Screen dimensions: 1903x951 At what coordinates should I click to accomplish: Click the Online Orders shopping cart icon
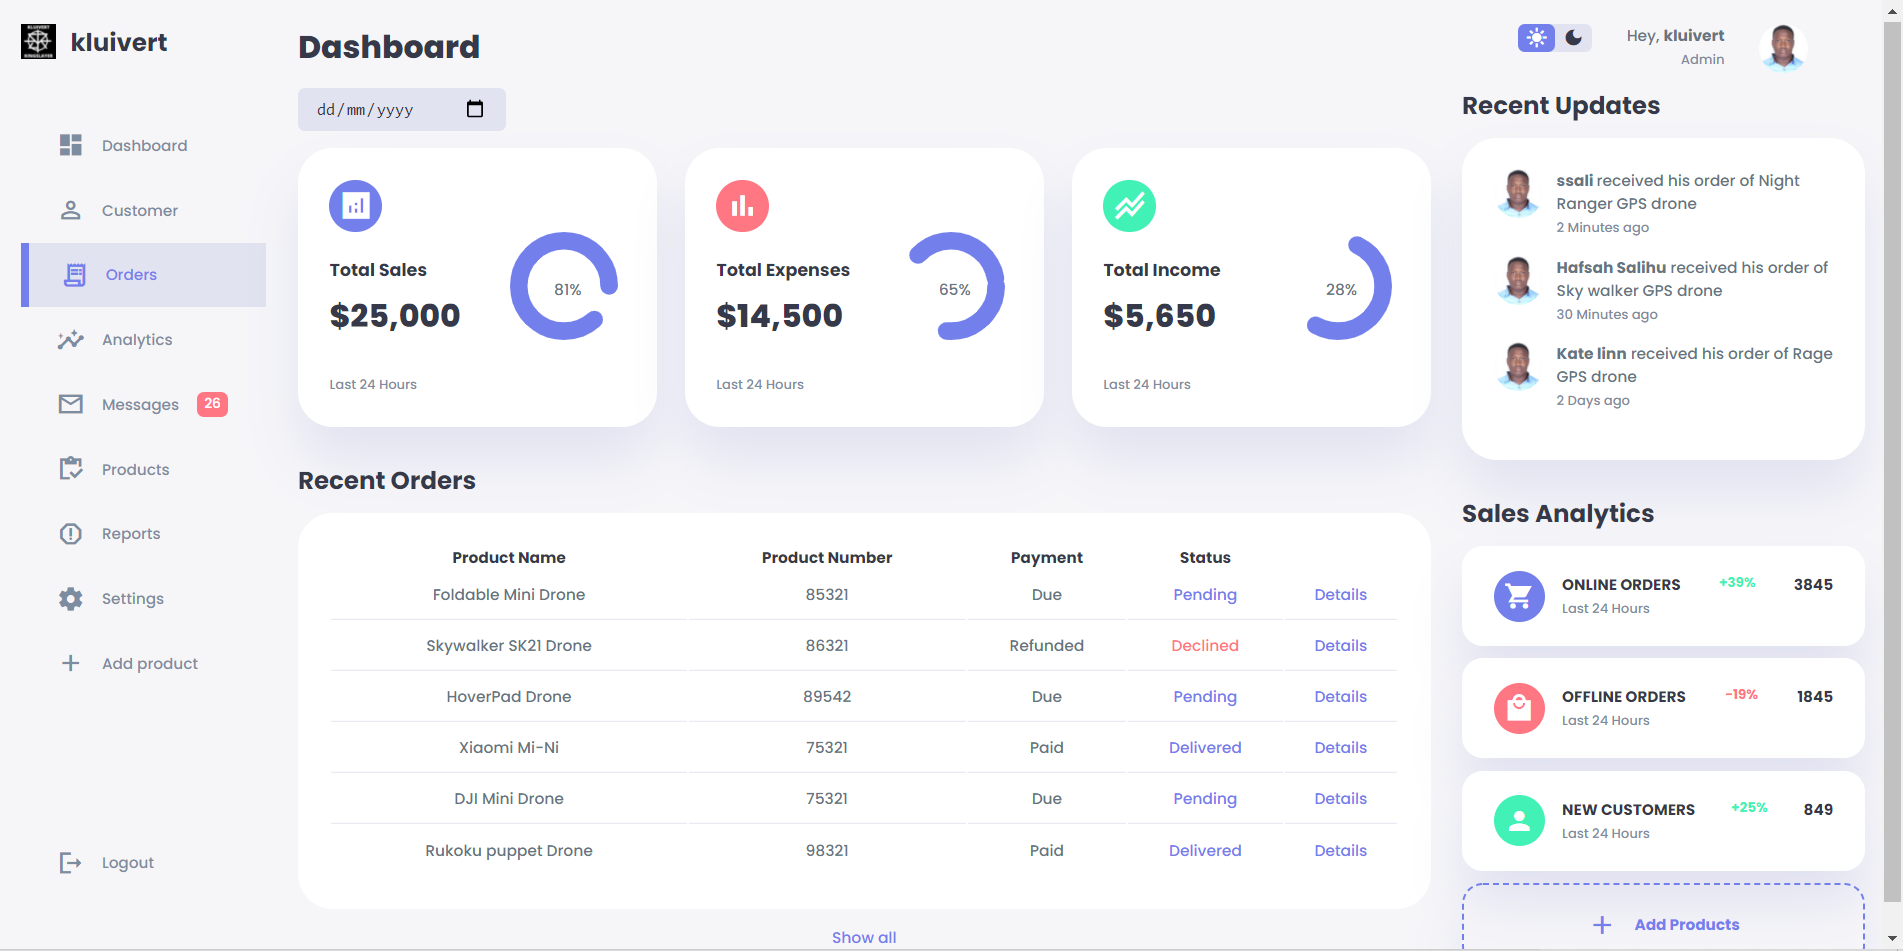coord(1519,595)
